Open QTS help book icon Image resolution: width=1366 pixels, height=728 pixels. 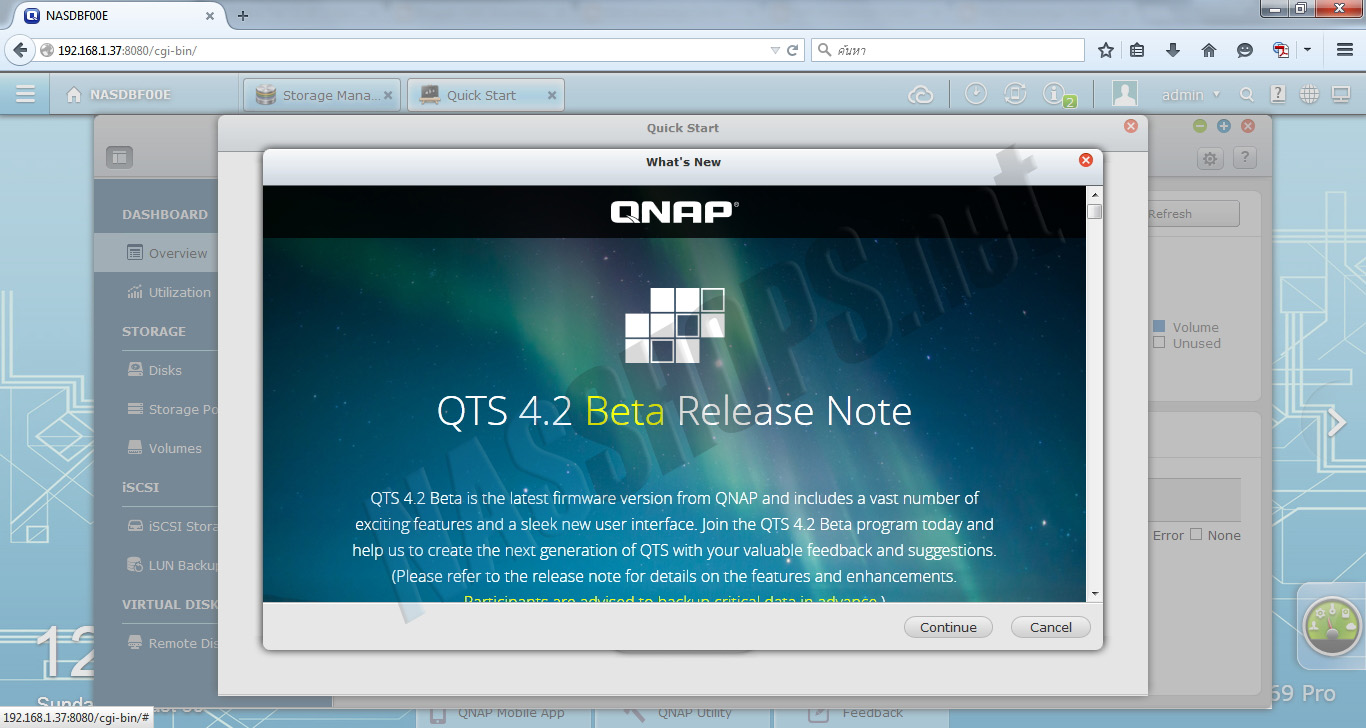[x=1278, y=94]
